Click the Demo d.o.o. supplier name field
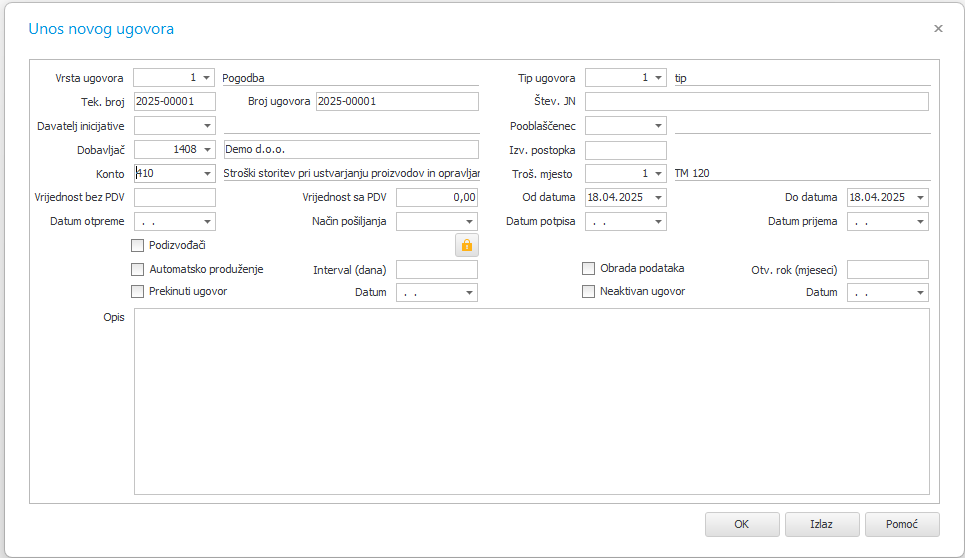The height and width of the screenshot is (558, 965). [x=351, y=149]
